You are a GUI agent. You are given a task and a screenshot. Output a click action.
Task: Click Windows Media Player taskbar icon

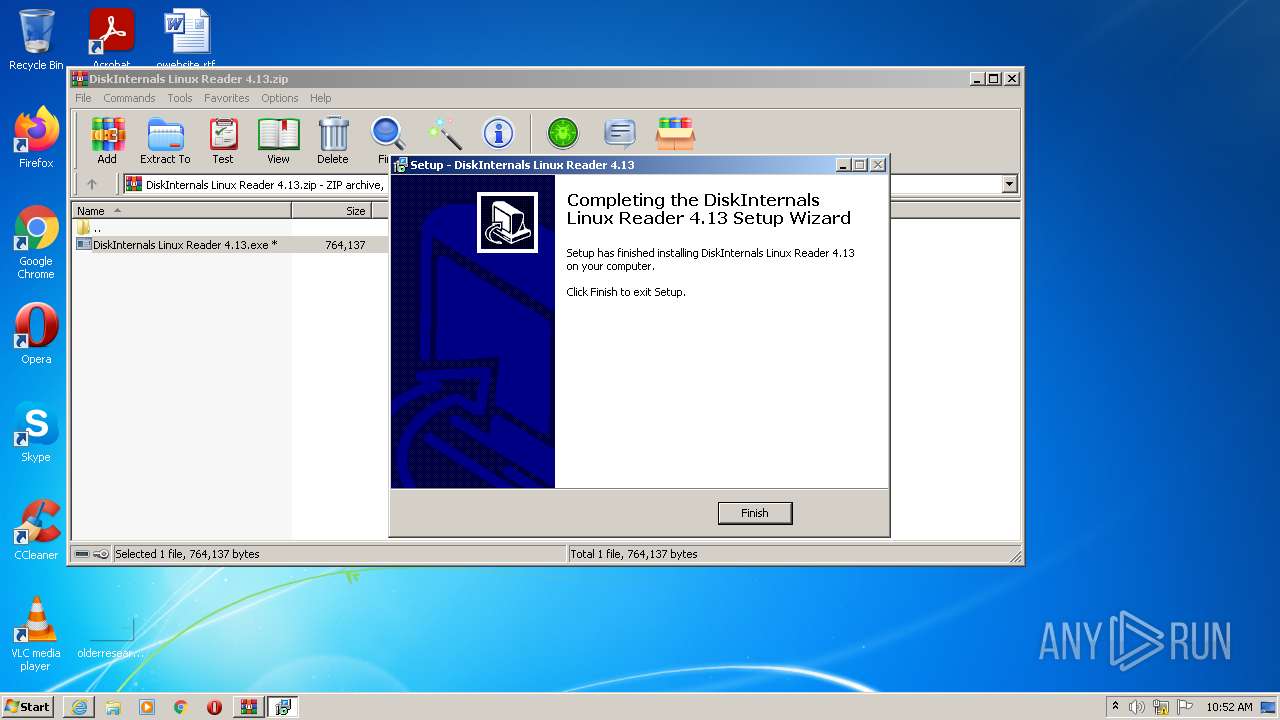147,707
